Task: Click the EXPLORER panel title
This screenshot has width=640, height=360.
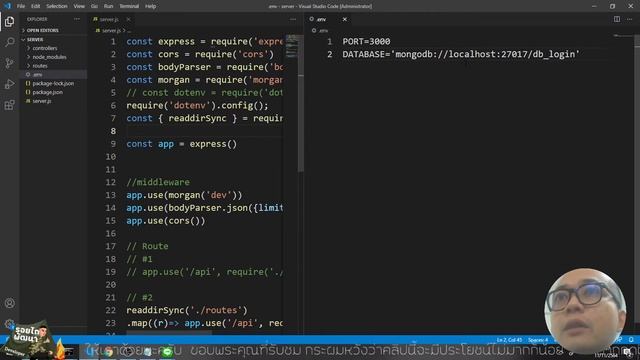Action: coord(37,19)
